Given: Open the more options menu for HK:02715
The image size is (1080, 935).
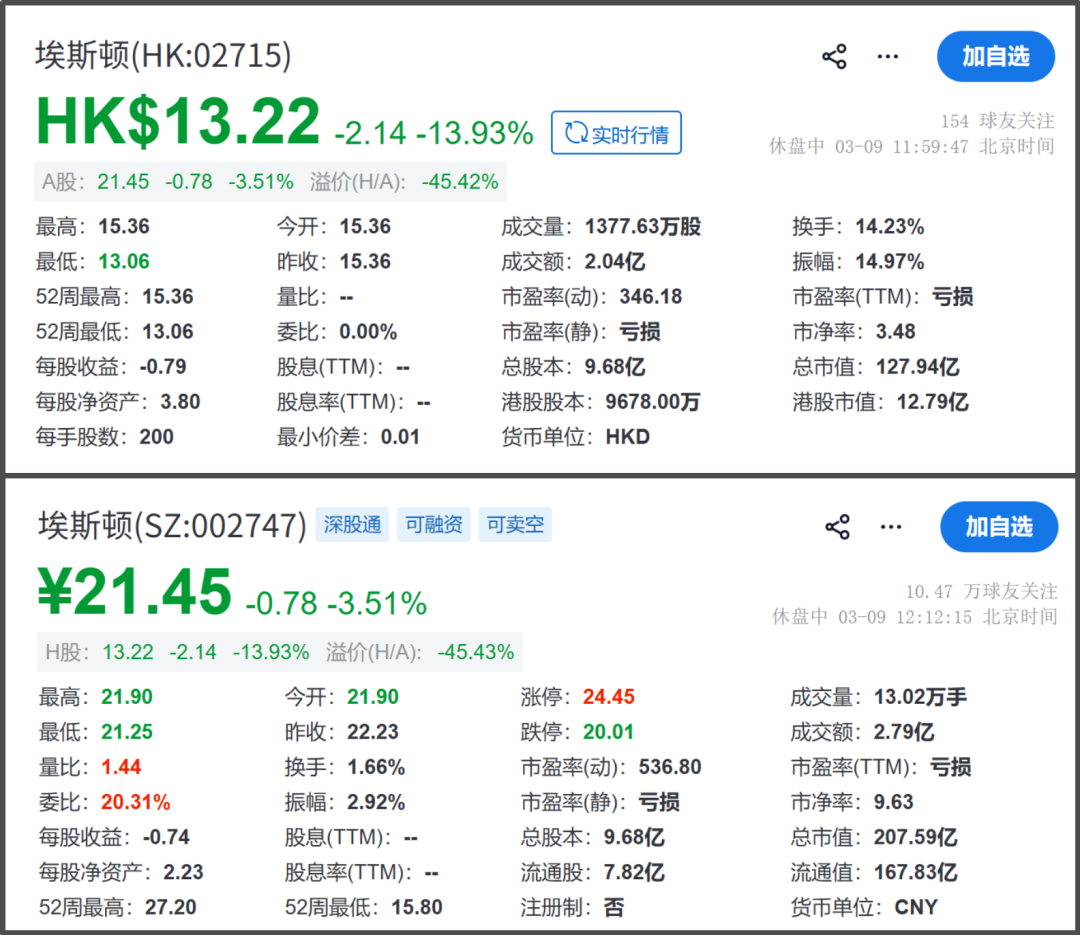Looking at the screenshot, I should [x=887, y=57].
